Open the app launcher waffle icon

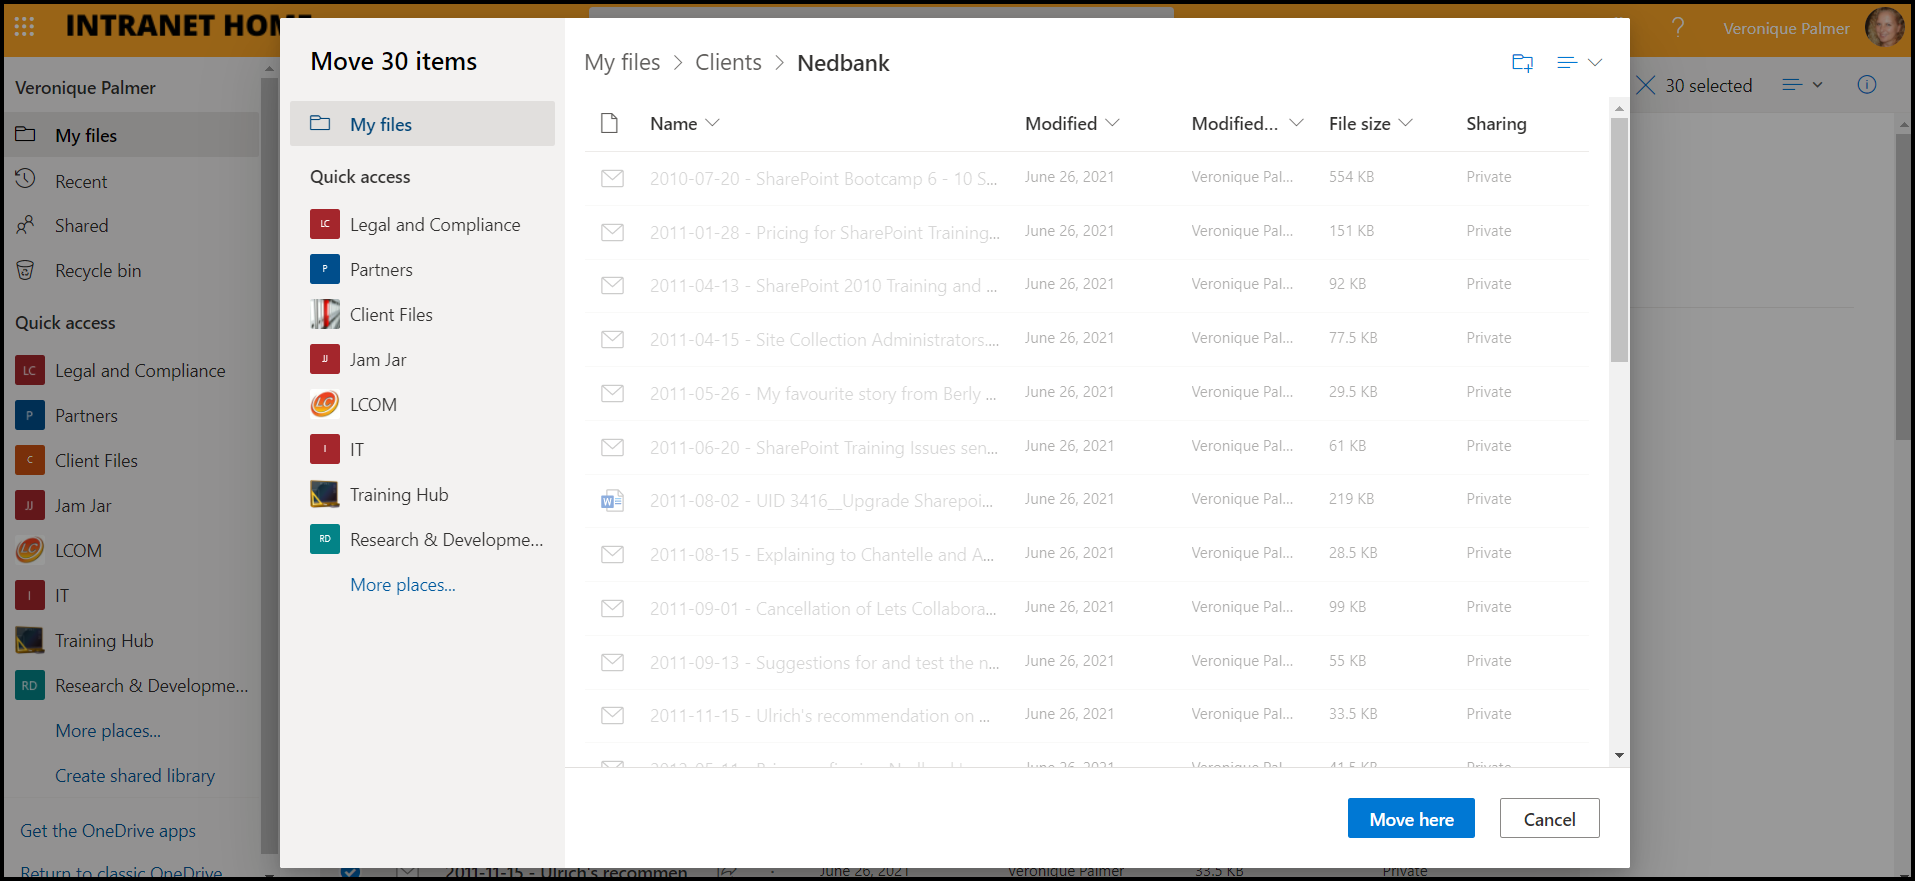pos(25,26)
